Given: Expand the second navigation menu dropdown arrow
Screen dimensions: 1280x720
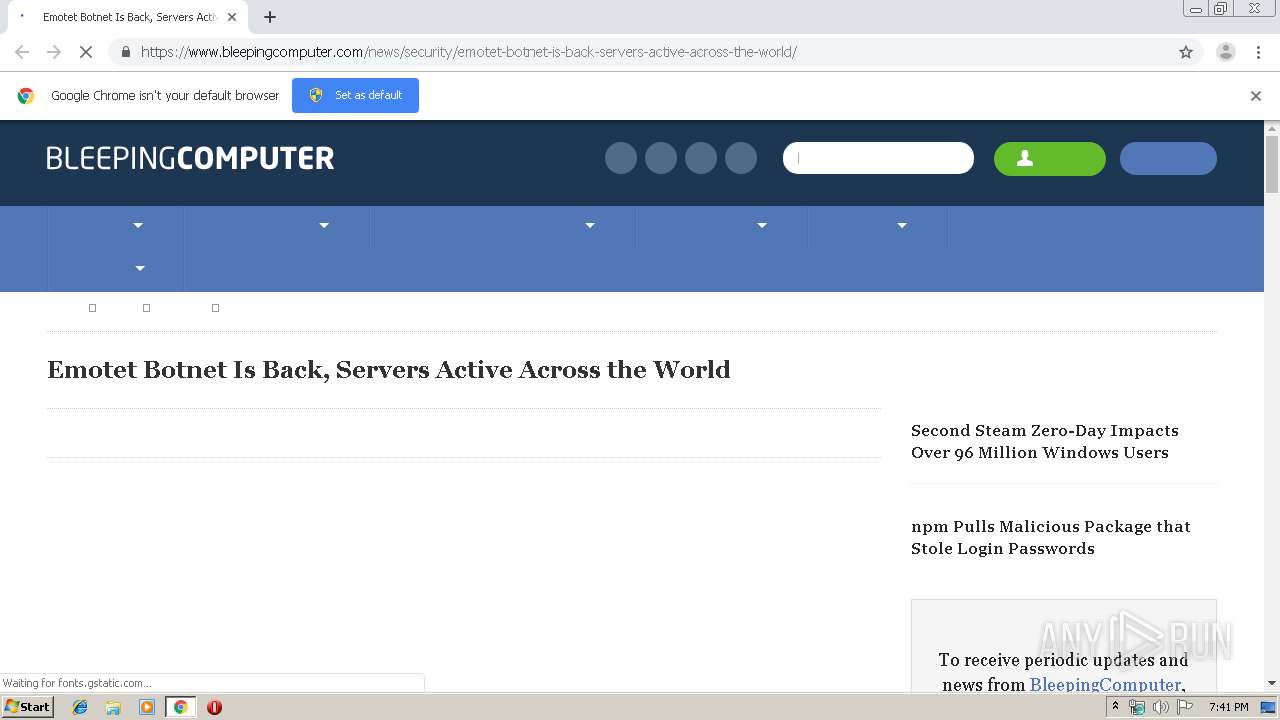Looking at the screenshot, I should (324, 225).
